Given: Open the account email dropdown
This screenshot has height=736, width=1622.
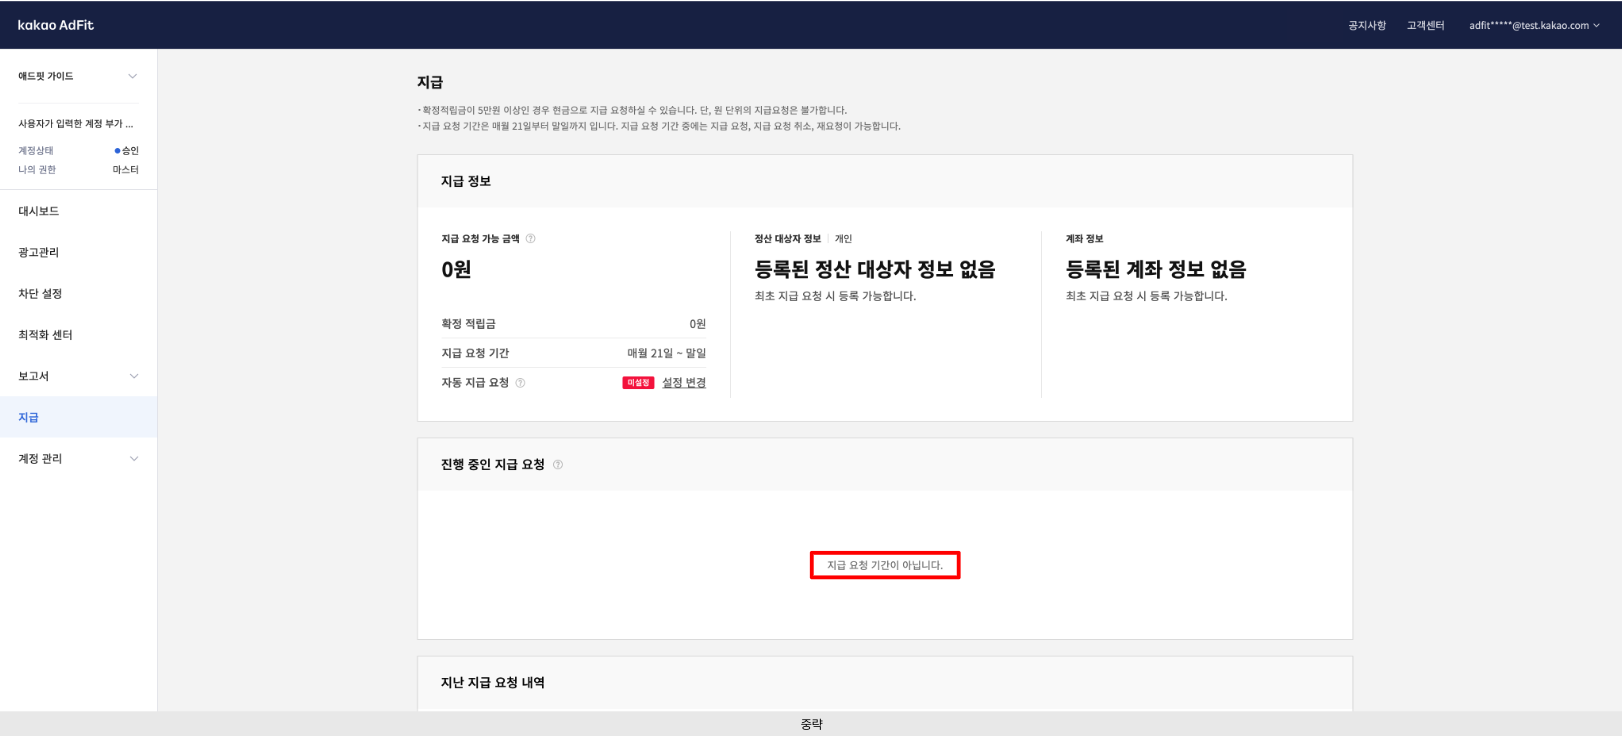Looking at the screenshot, I should (1533, 26).
